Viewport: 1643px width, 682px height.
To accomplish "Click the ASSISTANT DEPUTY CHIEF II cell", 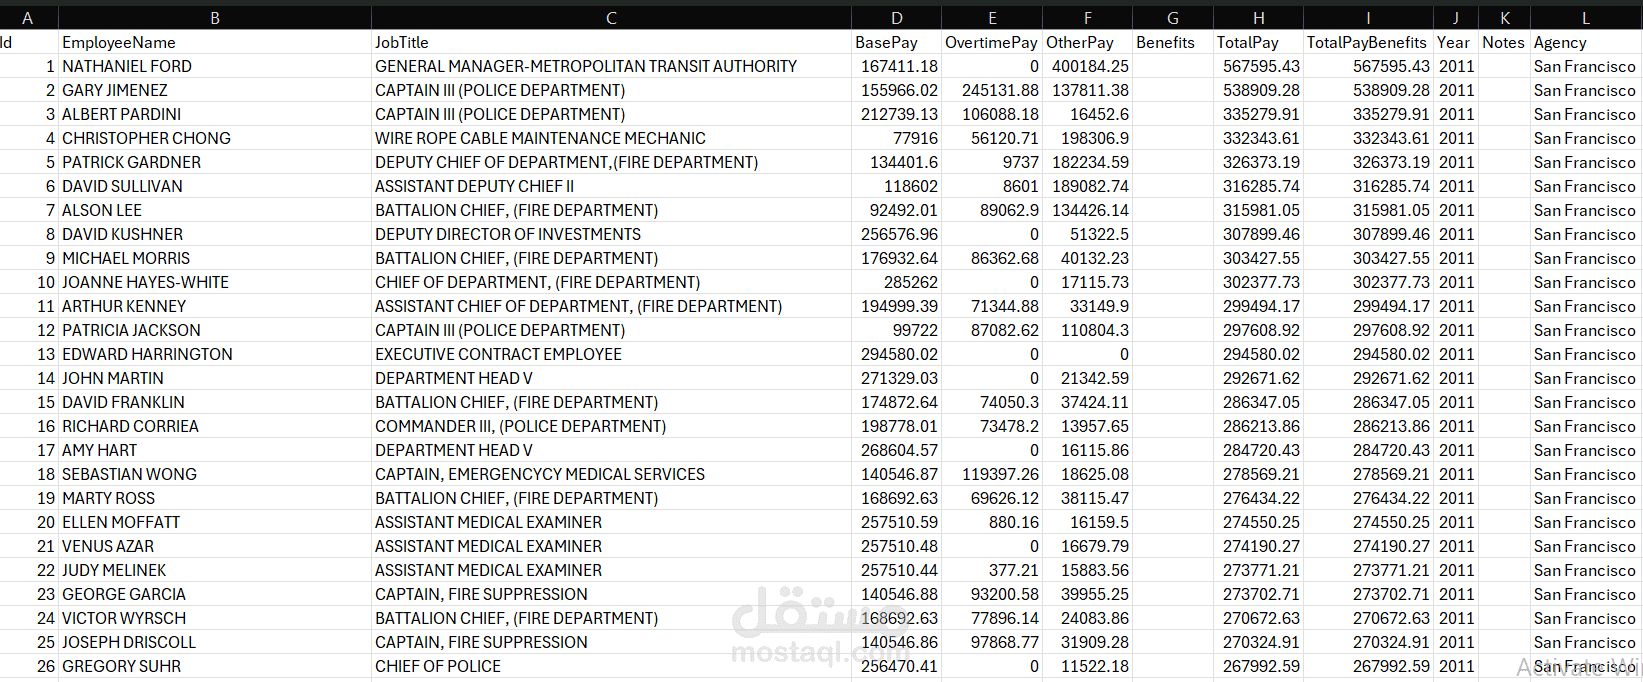I will pos(611,186).
